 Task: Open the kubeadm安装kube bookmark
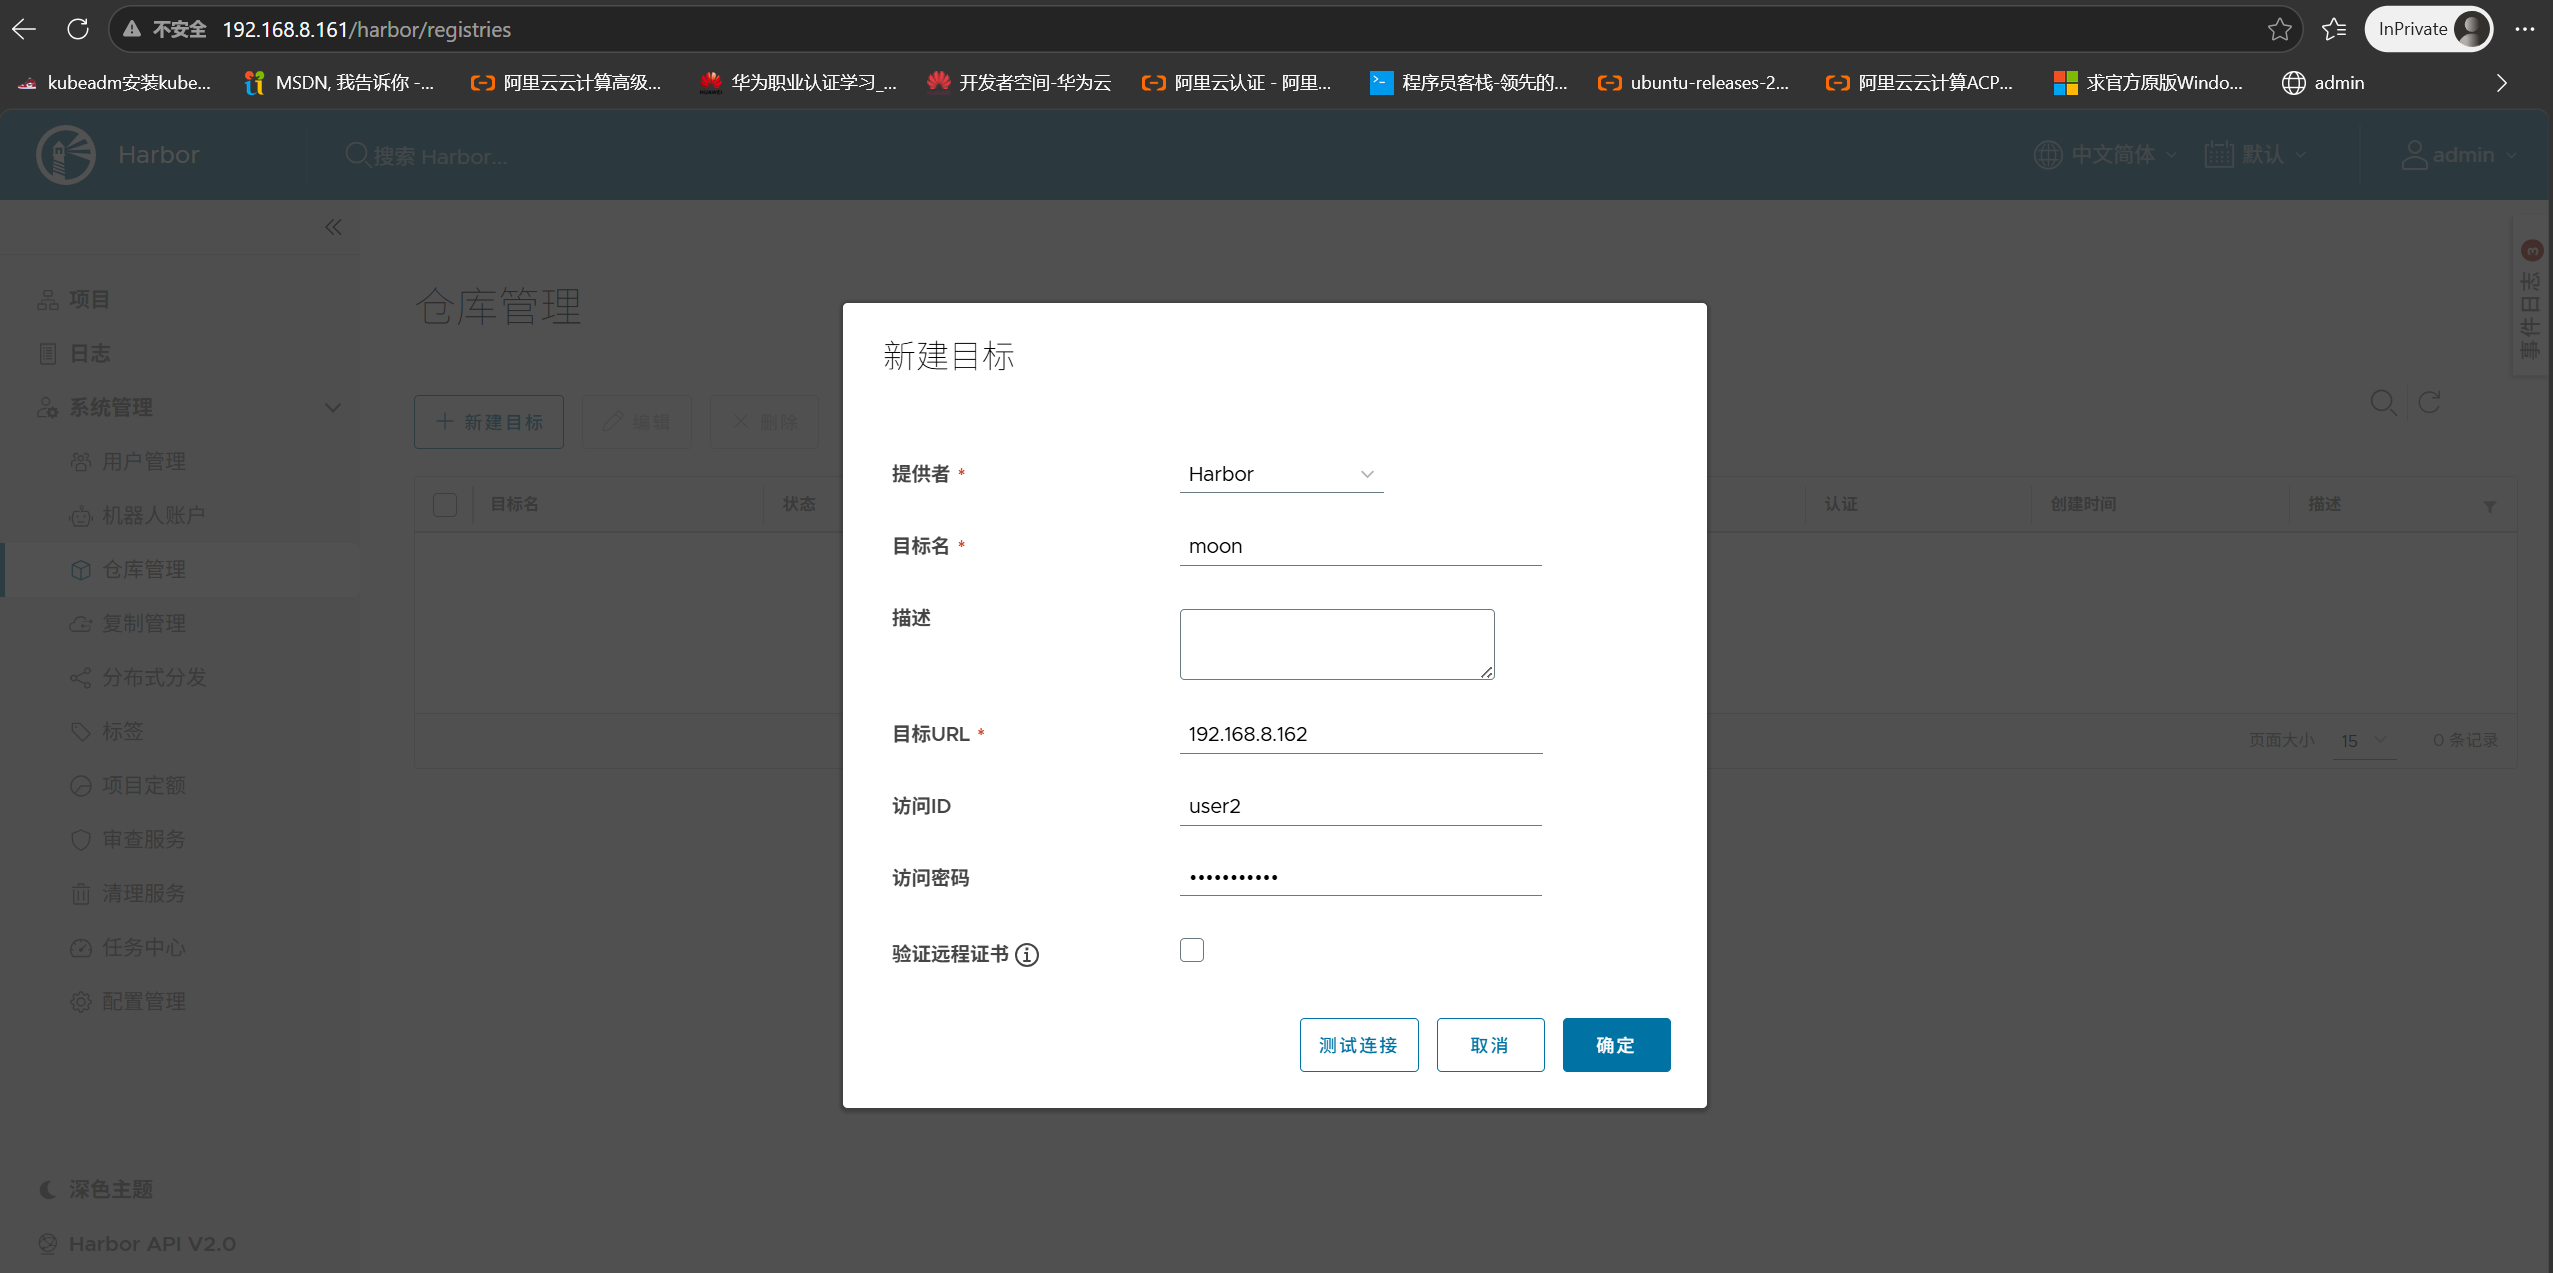click(x=114, y=83)
